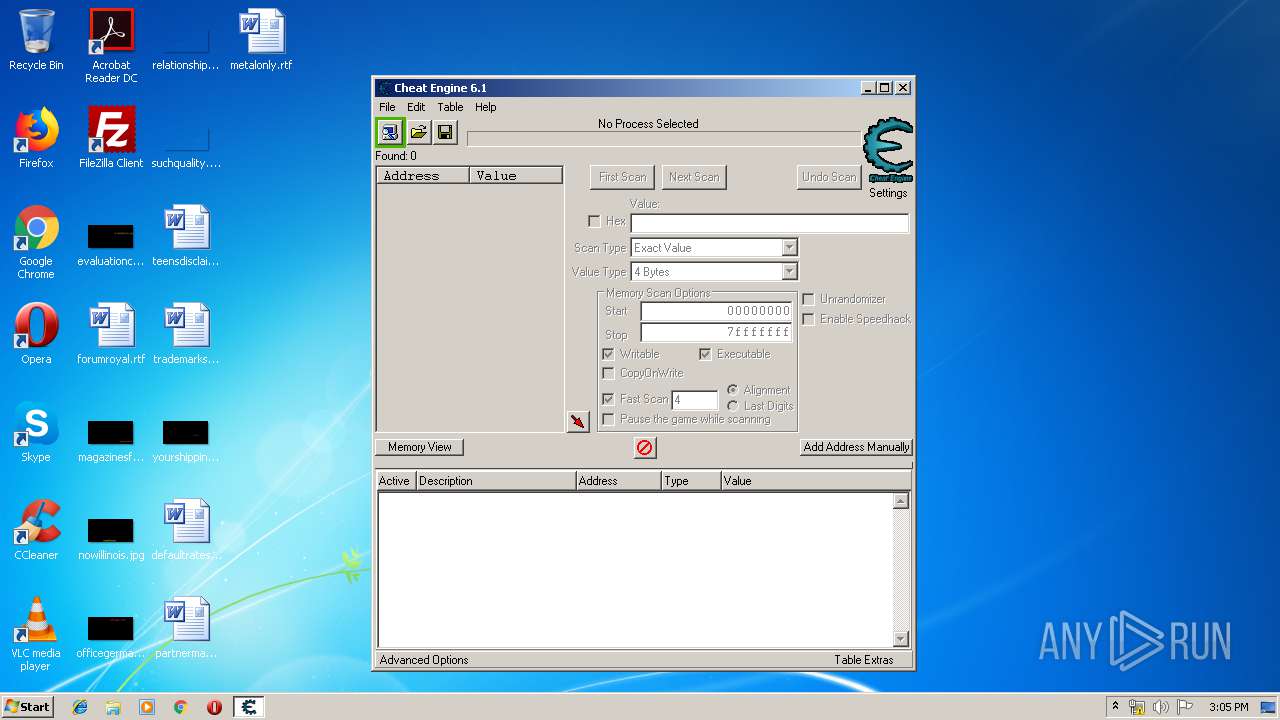Click the Undo Scan button
Viewport: 1280px width, 720px height.
tap(829, 177)
